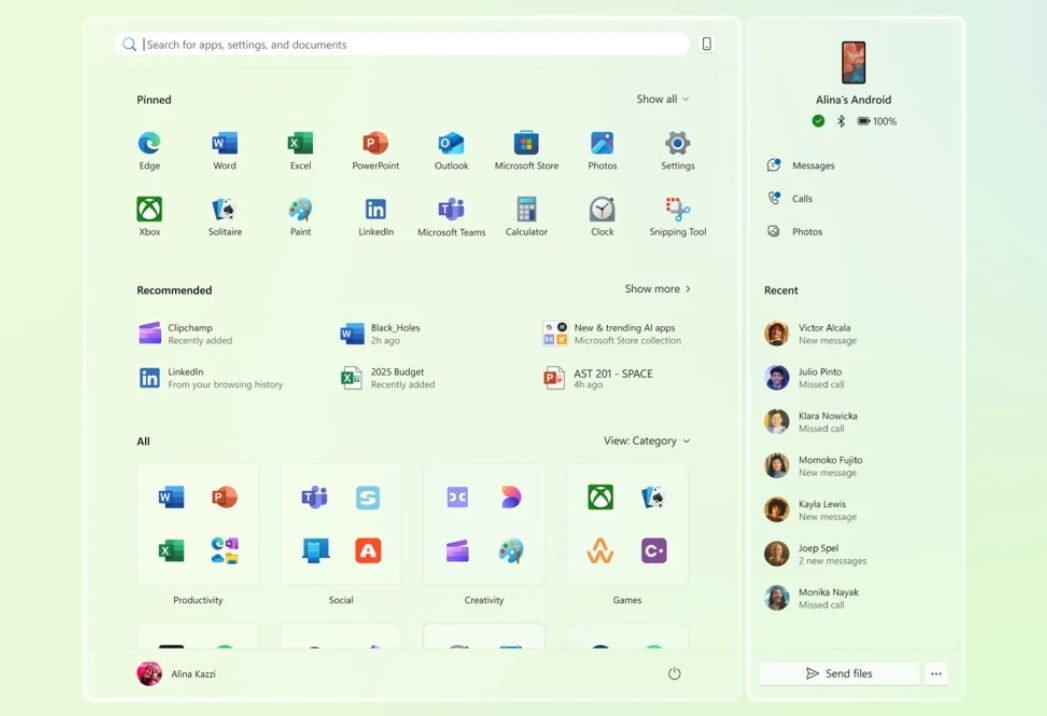Click the phone battery 100% indicator
The width and height of the screenshot is (1047, 716).
point(877,121)
